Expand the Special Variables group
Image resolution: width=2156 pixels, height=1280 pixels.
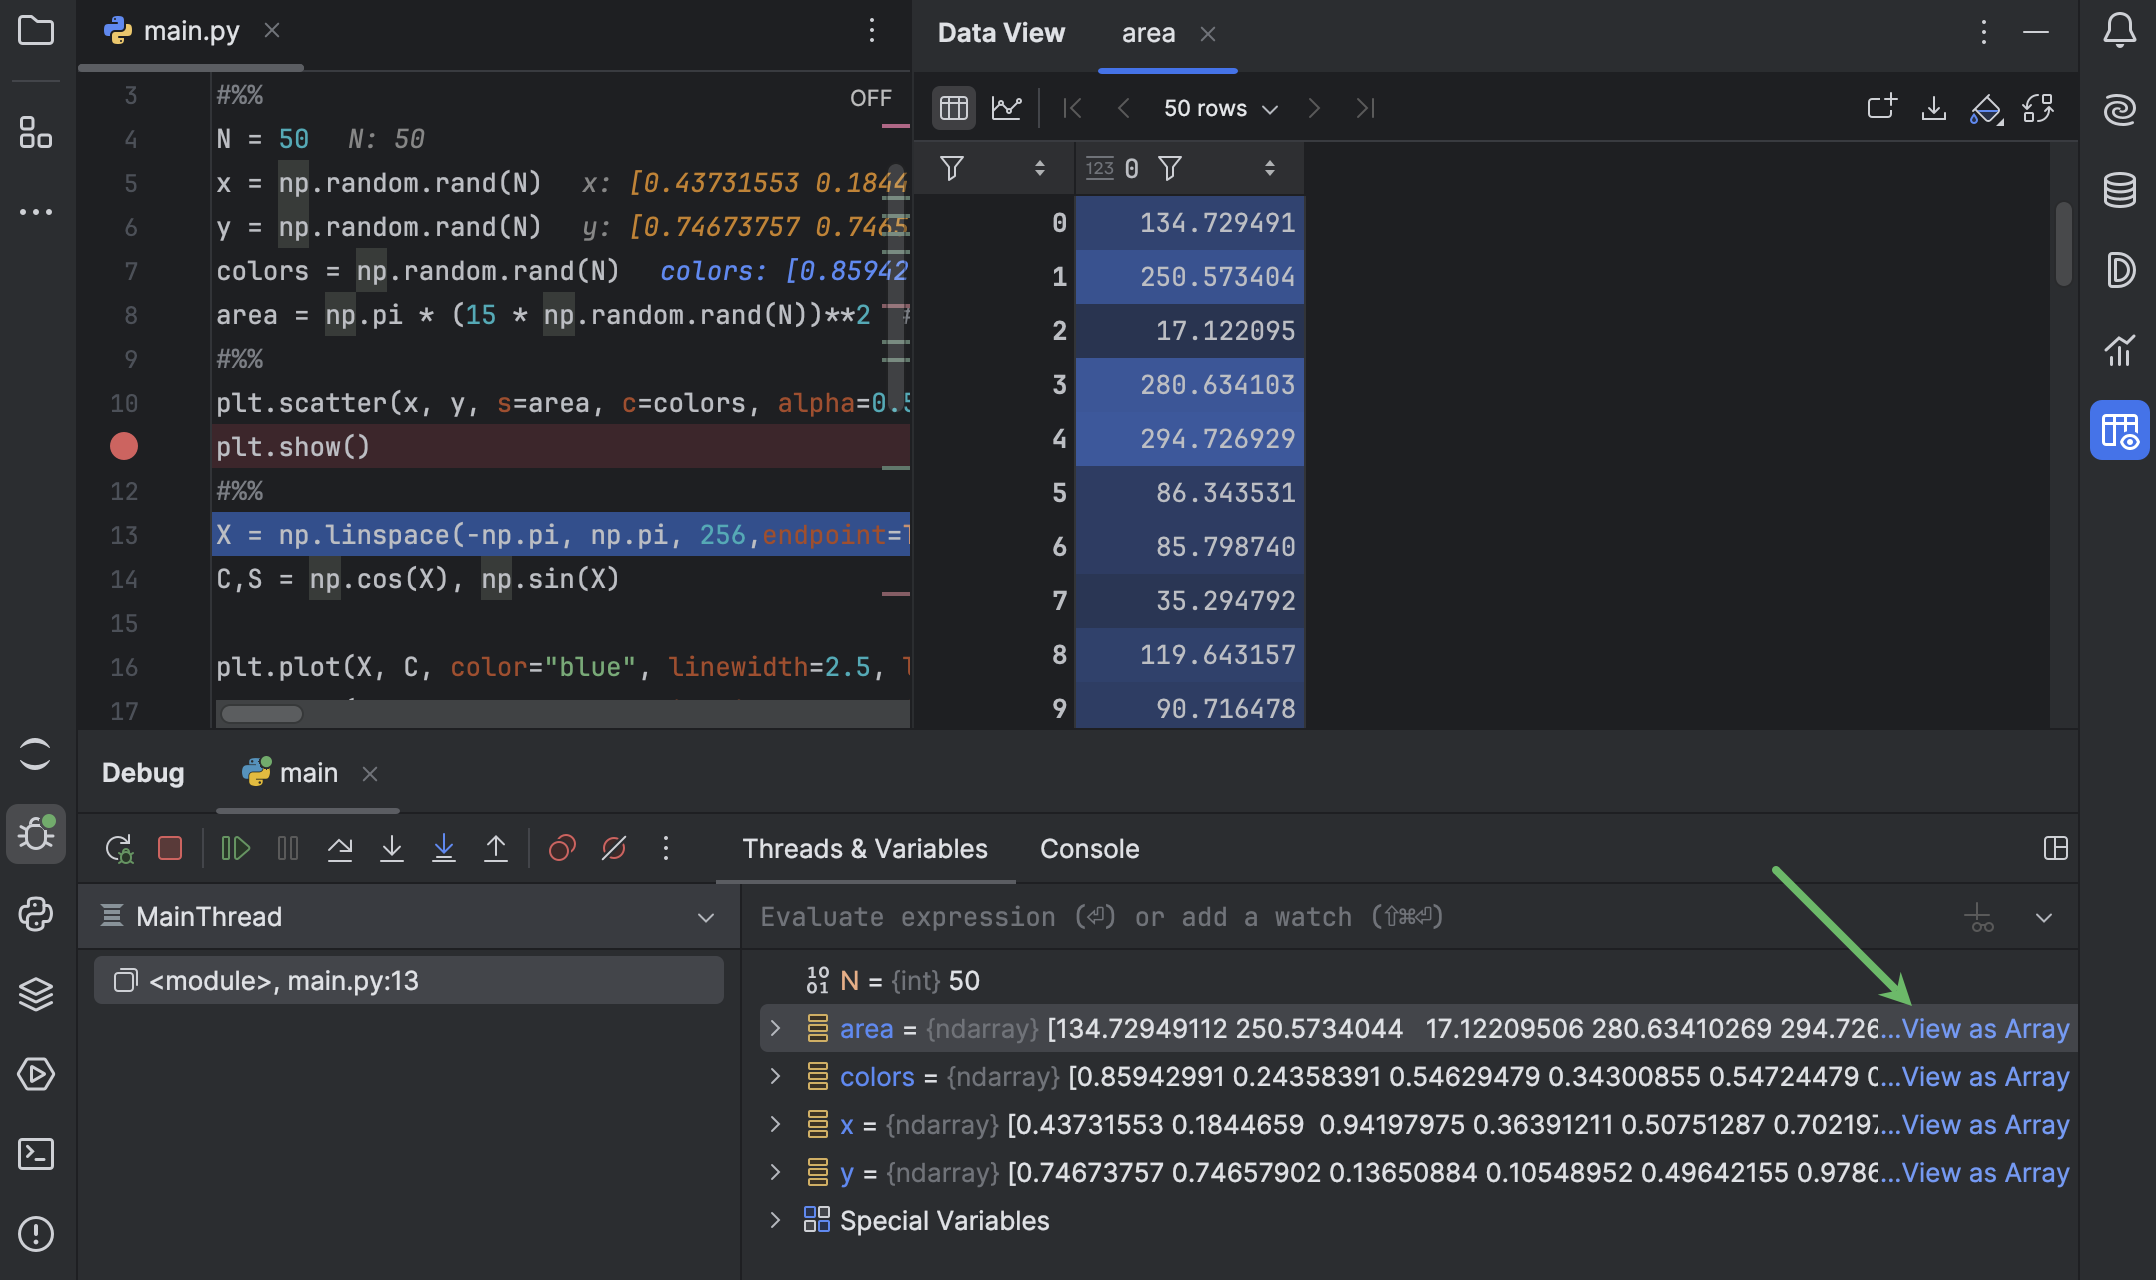pyautogui.click(x=774, y=1220)
